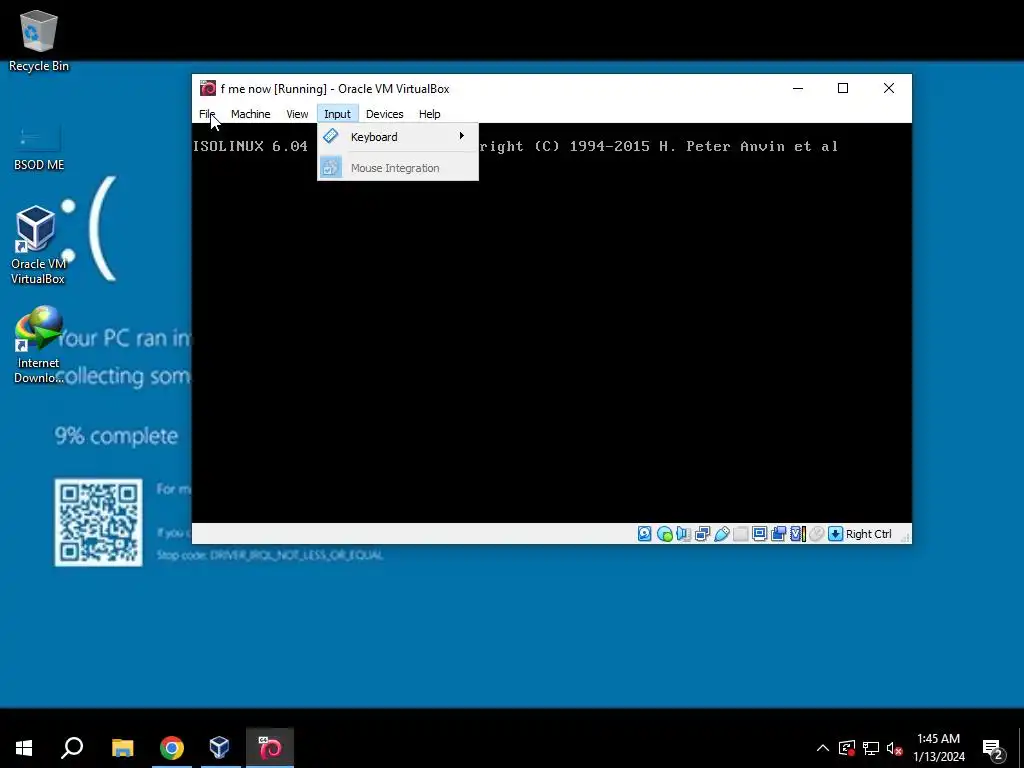Image resolution: width=1024 pixels, height=768 pixels.
Task: Open VirtualBox Manager from taskbar
Action: point(219,747)
